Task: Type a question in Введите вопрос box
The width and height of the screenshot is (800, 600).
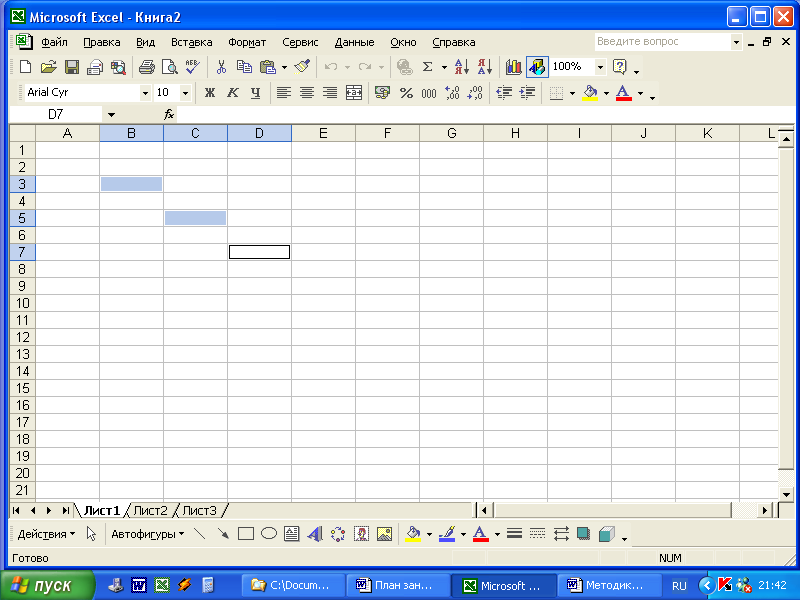Action: pyautogui.click(x=661, y=42)
